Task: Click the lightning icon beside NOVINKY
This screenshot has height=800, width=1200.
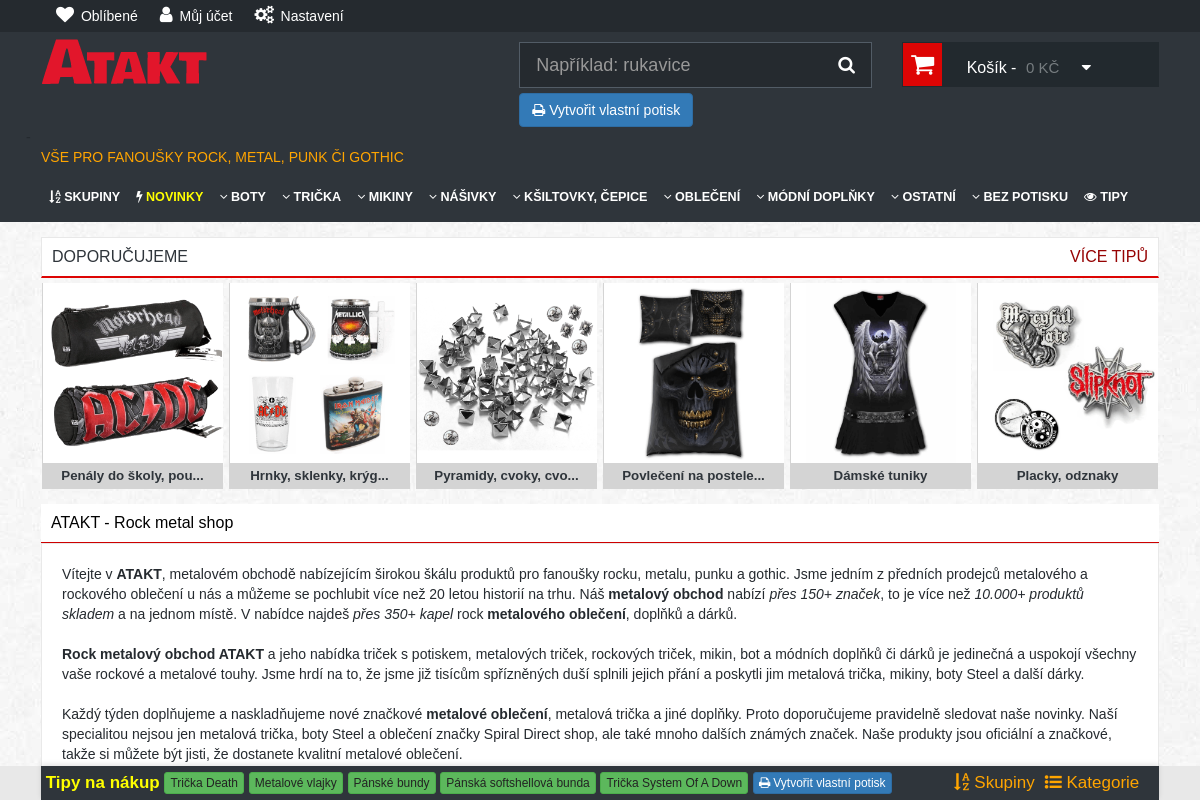Action: coord(139,197)
